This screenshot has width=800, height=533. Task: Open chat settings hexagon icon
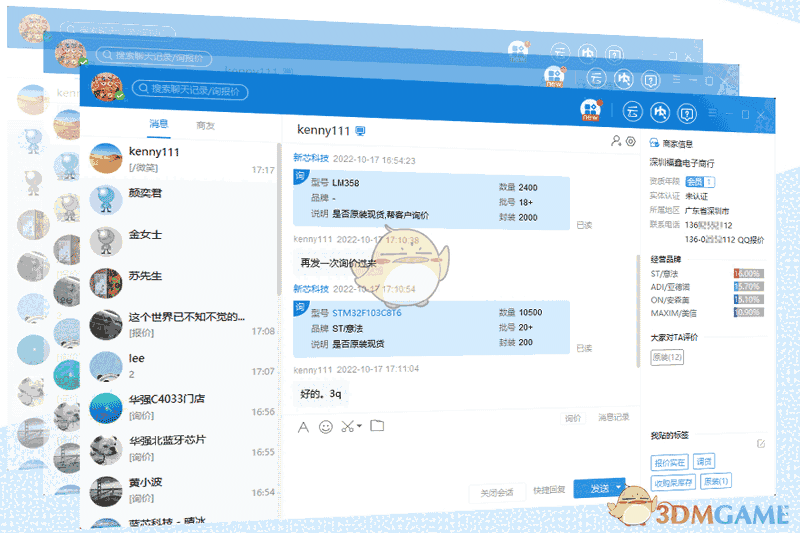(631, 141)
